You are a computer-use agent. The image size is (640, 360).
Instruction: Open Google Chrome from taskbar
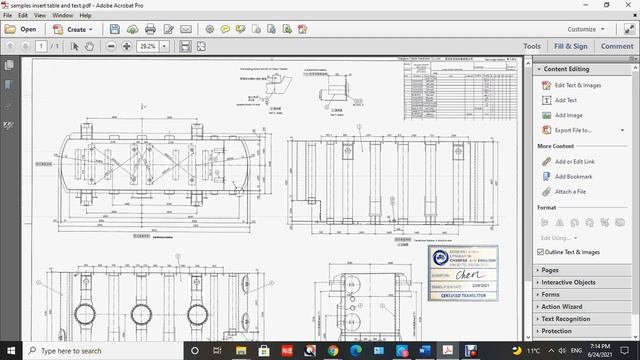(333, 351)
